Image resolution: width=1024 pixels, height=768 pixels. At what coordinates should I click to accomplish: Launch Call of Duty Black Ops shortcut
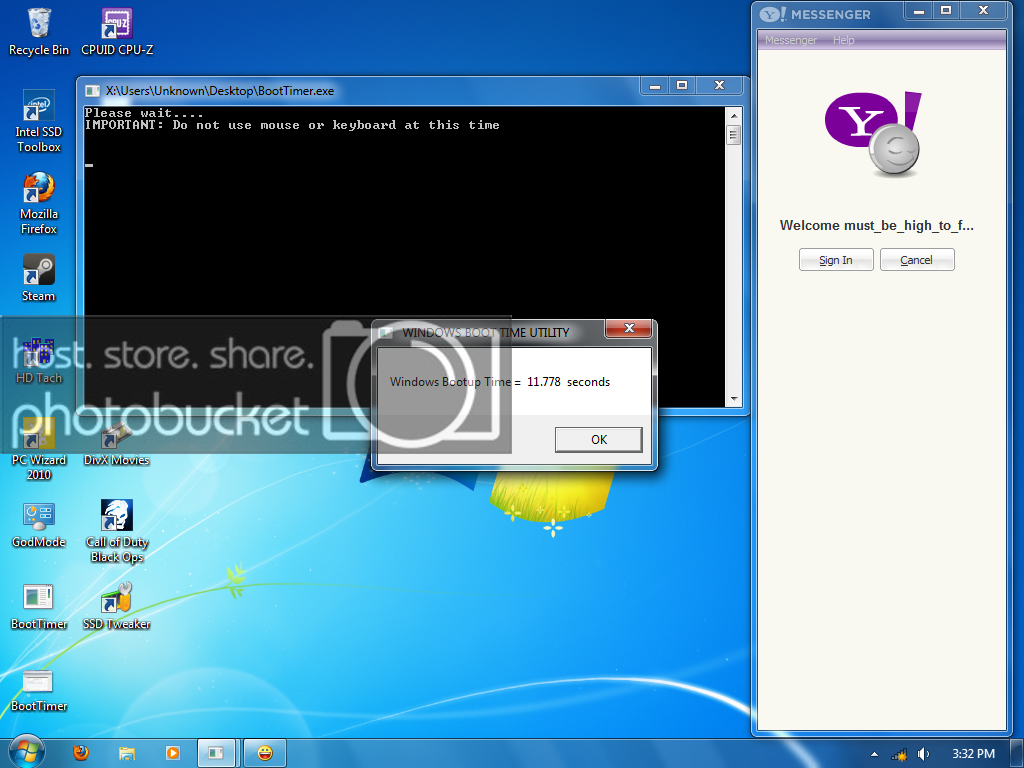click(x=117, y=532)
